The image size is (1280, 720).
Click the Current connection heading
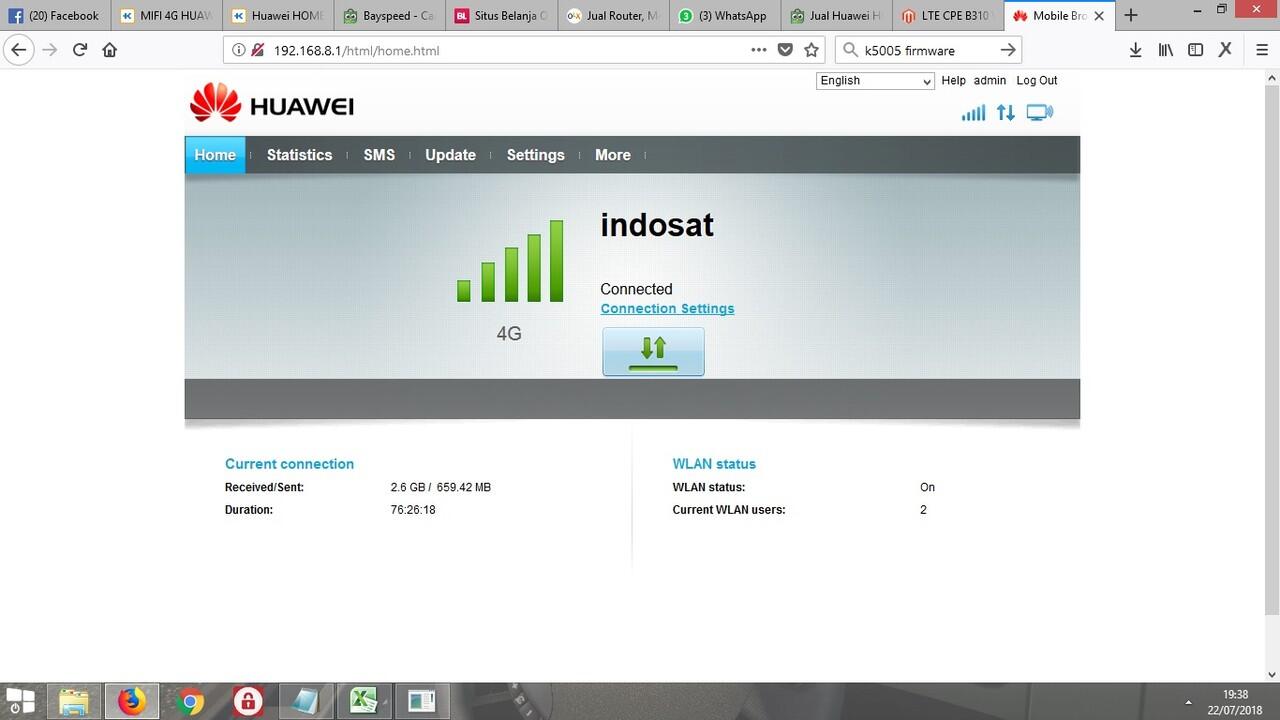coord(289,464)
